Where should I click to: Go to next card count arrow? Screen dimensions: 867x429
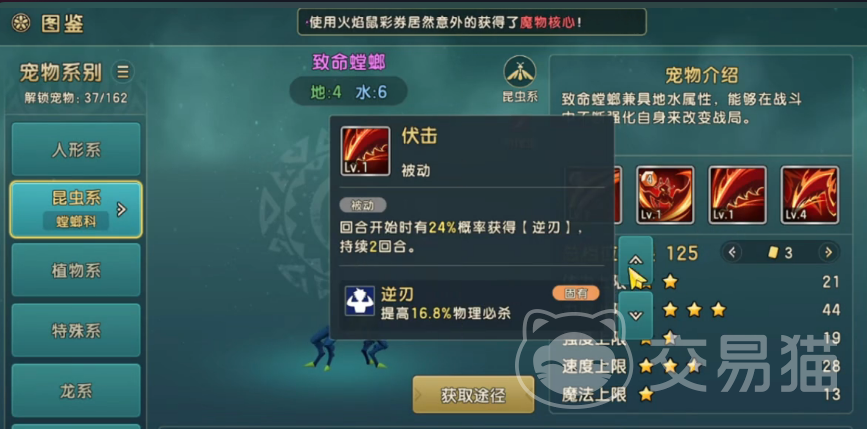828,253
